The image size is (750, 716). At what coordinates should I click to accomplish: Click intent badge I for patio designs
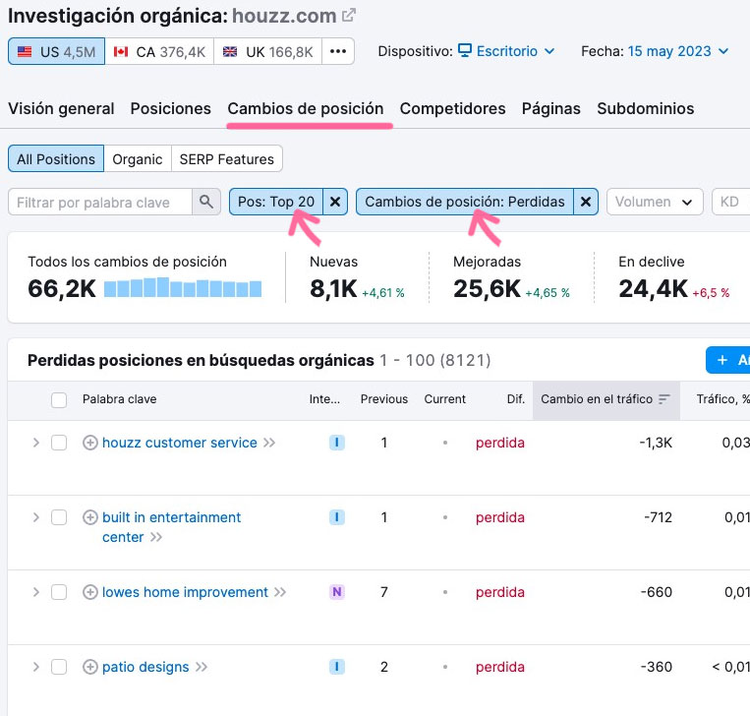(x=337, y=667)
